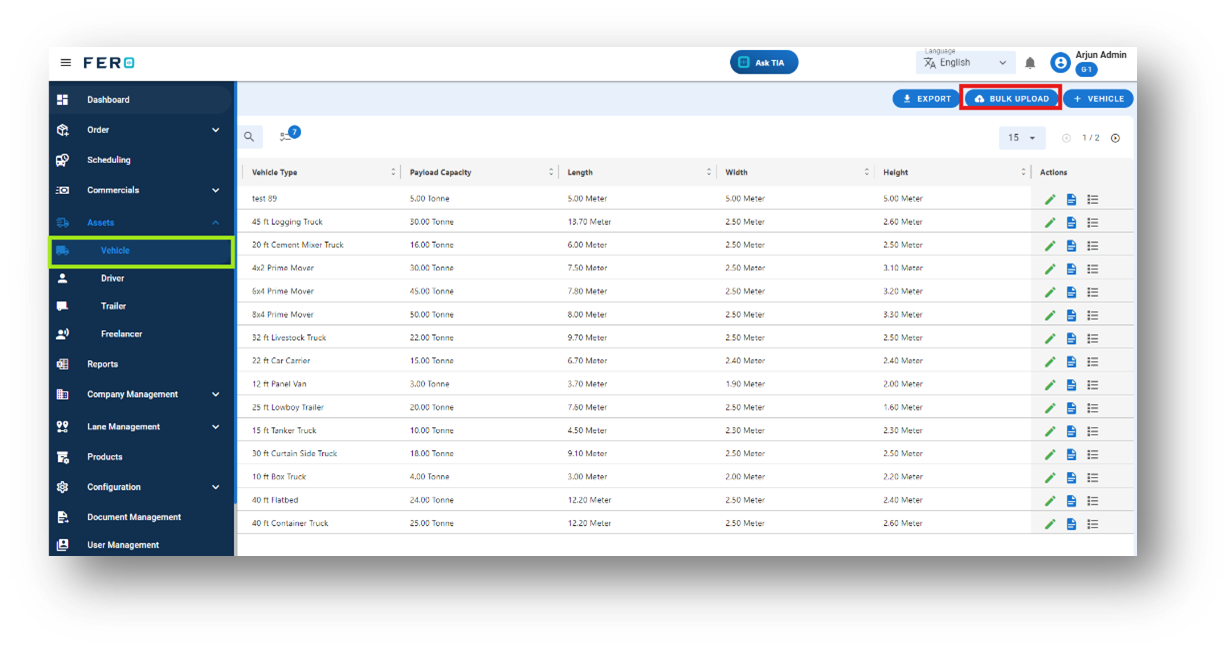Open the notifications bell icon
1232x651 pixels.
click(1030, 63)
